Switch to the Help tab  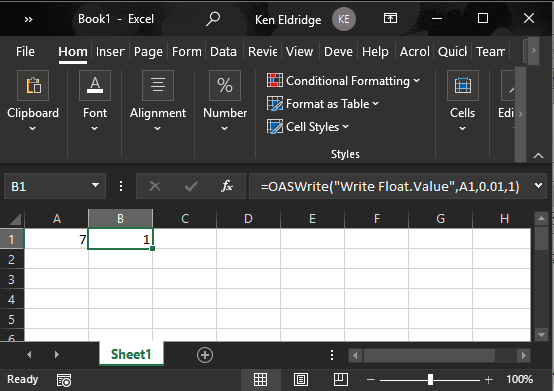click(375, 52)
